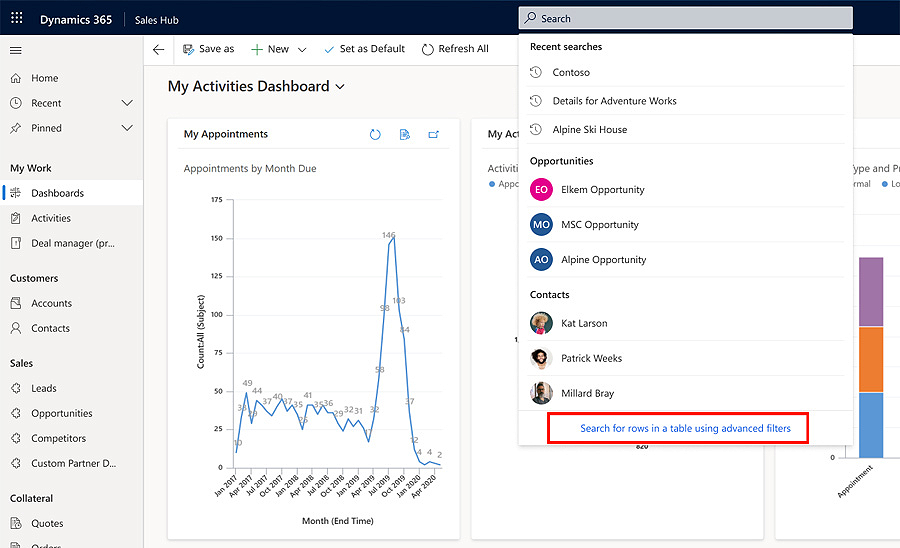Click the MO avatar for MSC Opportunity
The height and width of the screenshot is (548, 900).
pyautogui.click(x=541, y=224)
